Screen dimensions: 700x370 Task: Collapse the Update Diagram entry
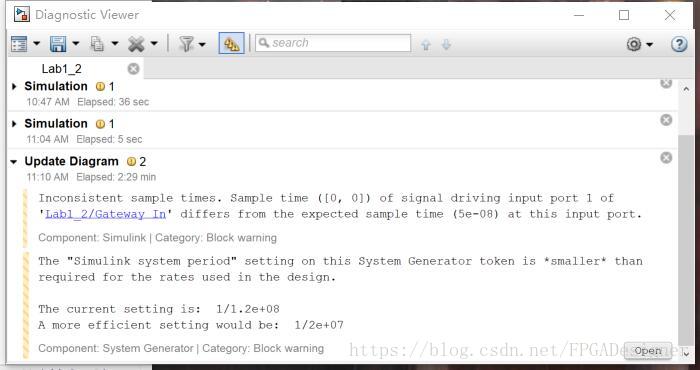[14, 162]
